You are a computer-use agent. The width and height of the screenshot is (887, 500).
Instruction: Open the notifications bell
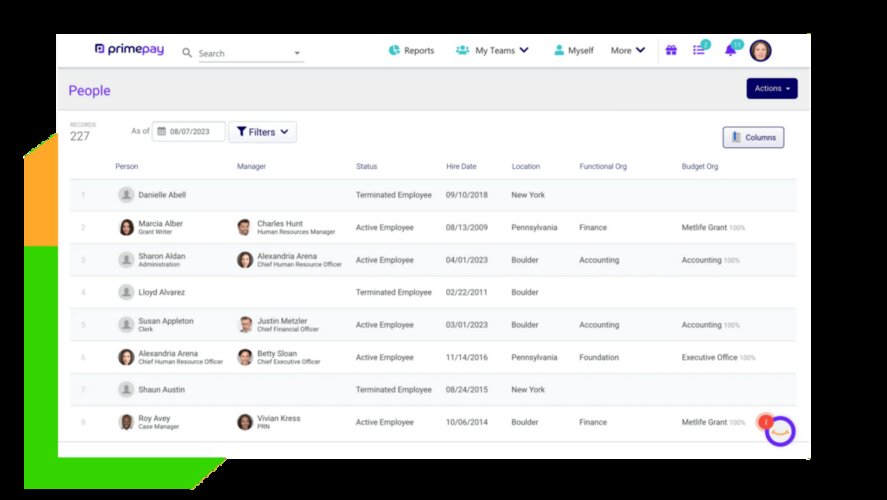point(730,50)
